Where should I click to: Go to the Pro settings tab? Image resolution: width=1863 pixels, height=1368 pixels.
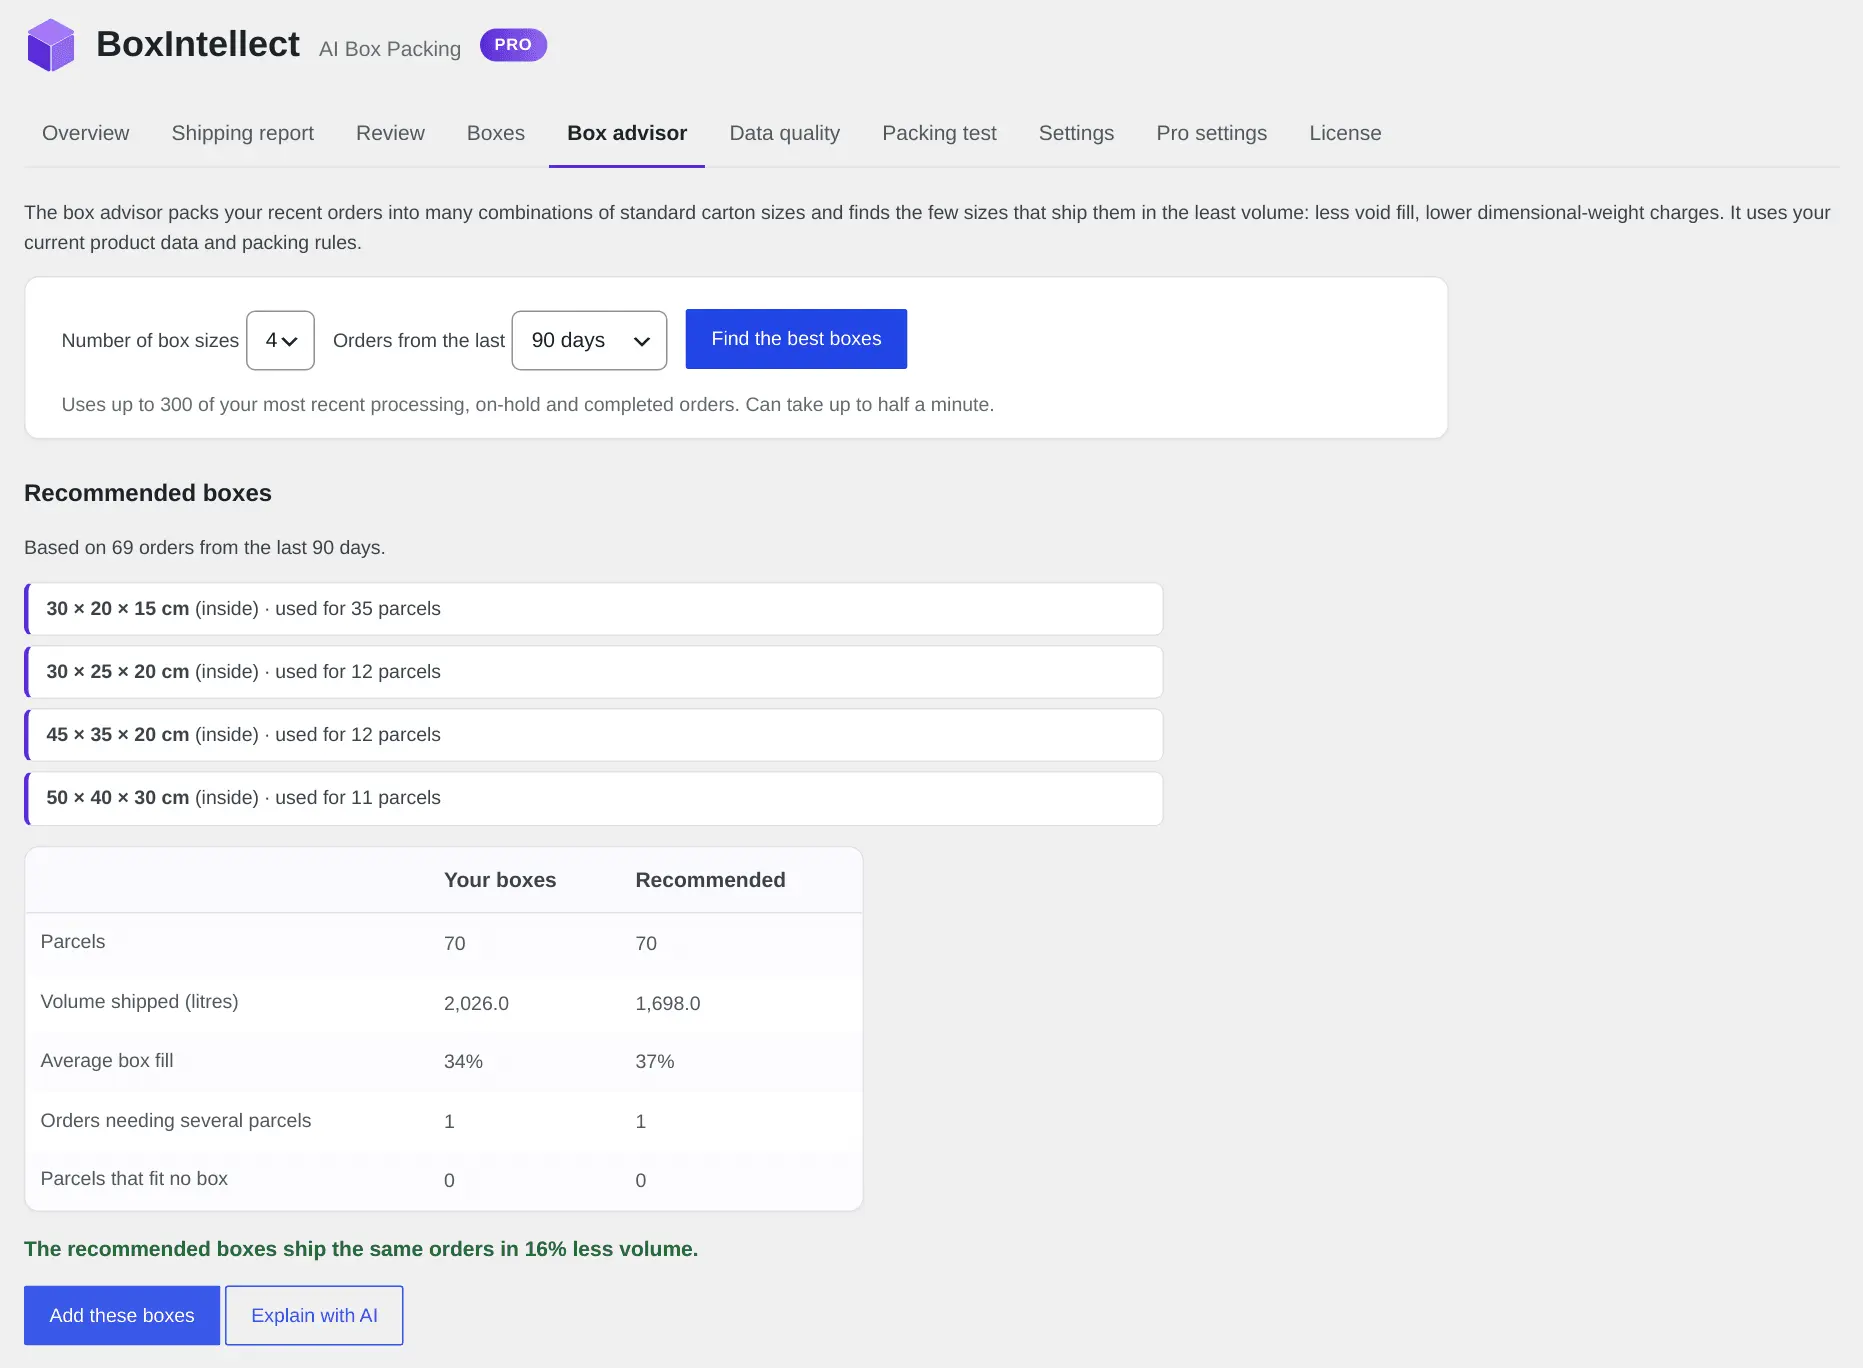click(1211, 133)
